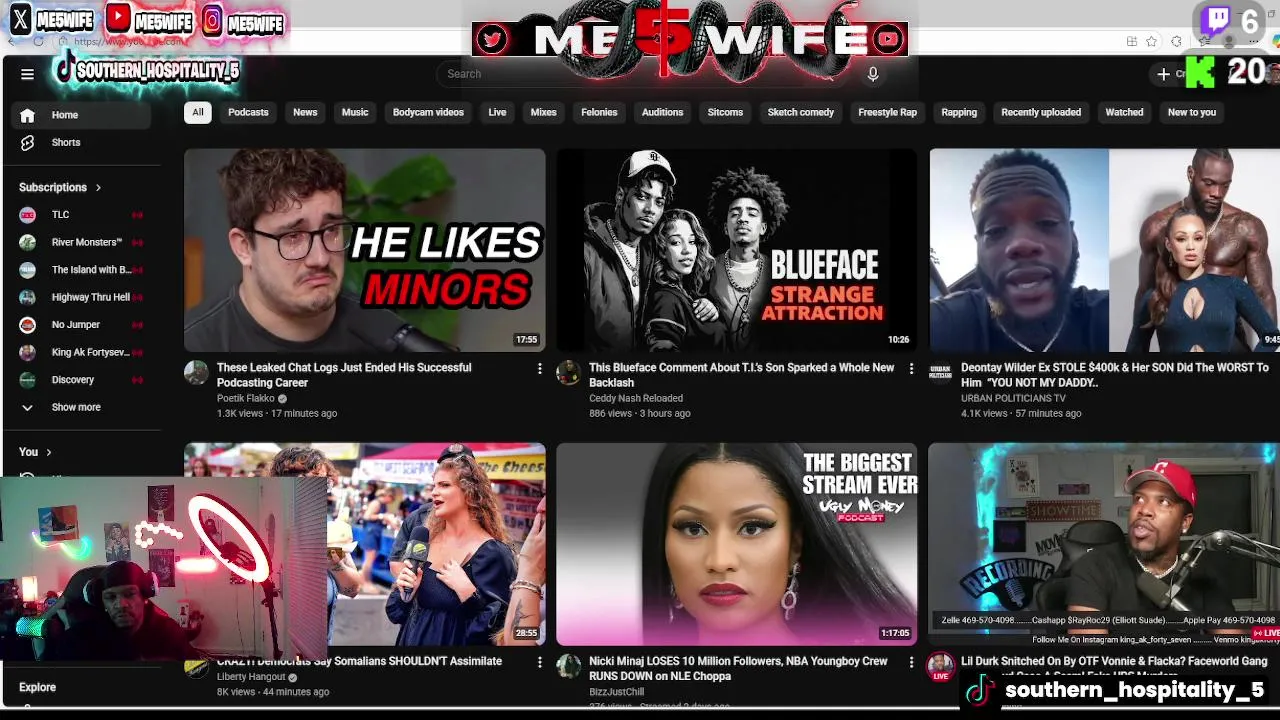The image size is (1280, 720).
Task: Select the News filter chip
Action: coord(305,113)
